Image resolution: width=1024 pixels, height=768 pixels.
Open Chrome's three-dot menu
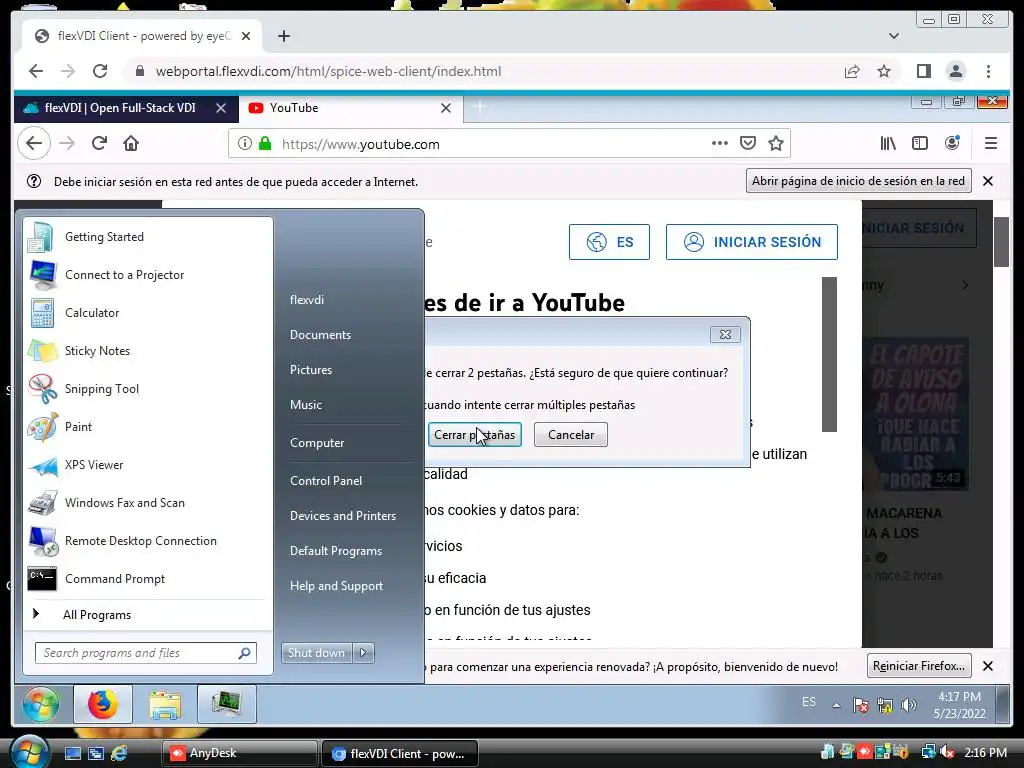[988, 71]
